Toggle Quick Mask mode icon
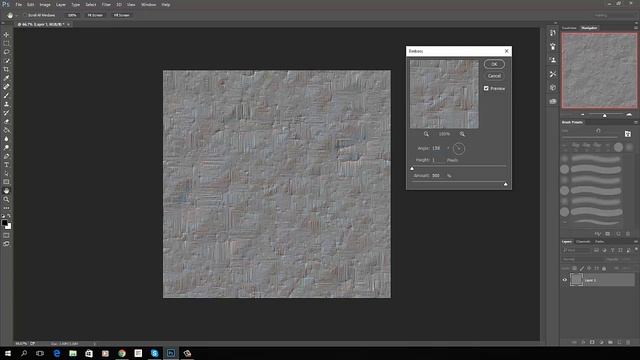640x360 pixels. click(6, 235)
